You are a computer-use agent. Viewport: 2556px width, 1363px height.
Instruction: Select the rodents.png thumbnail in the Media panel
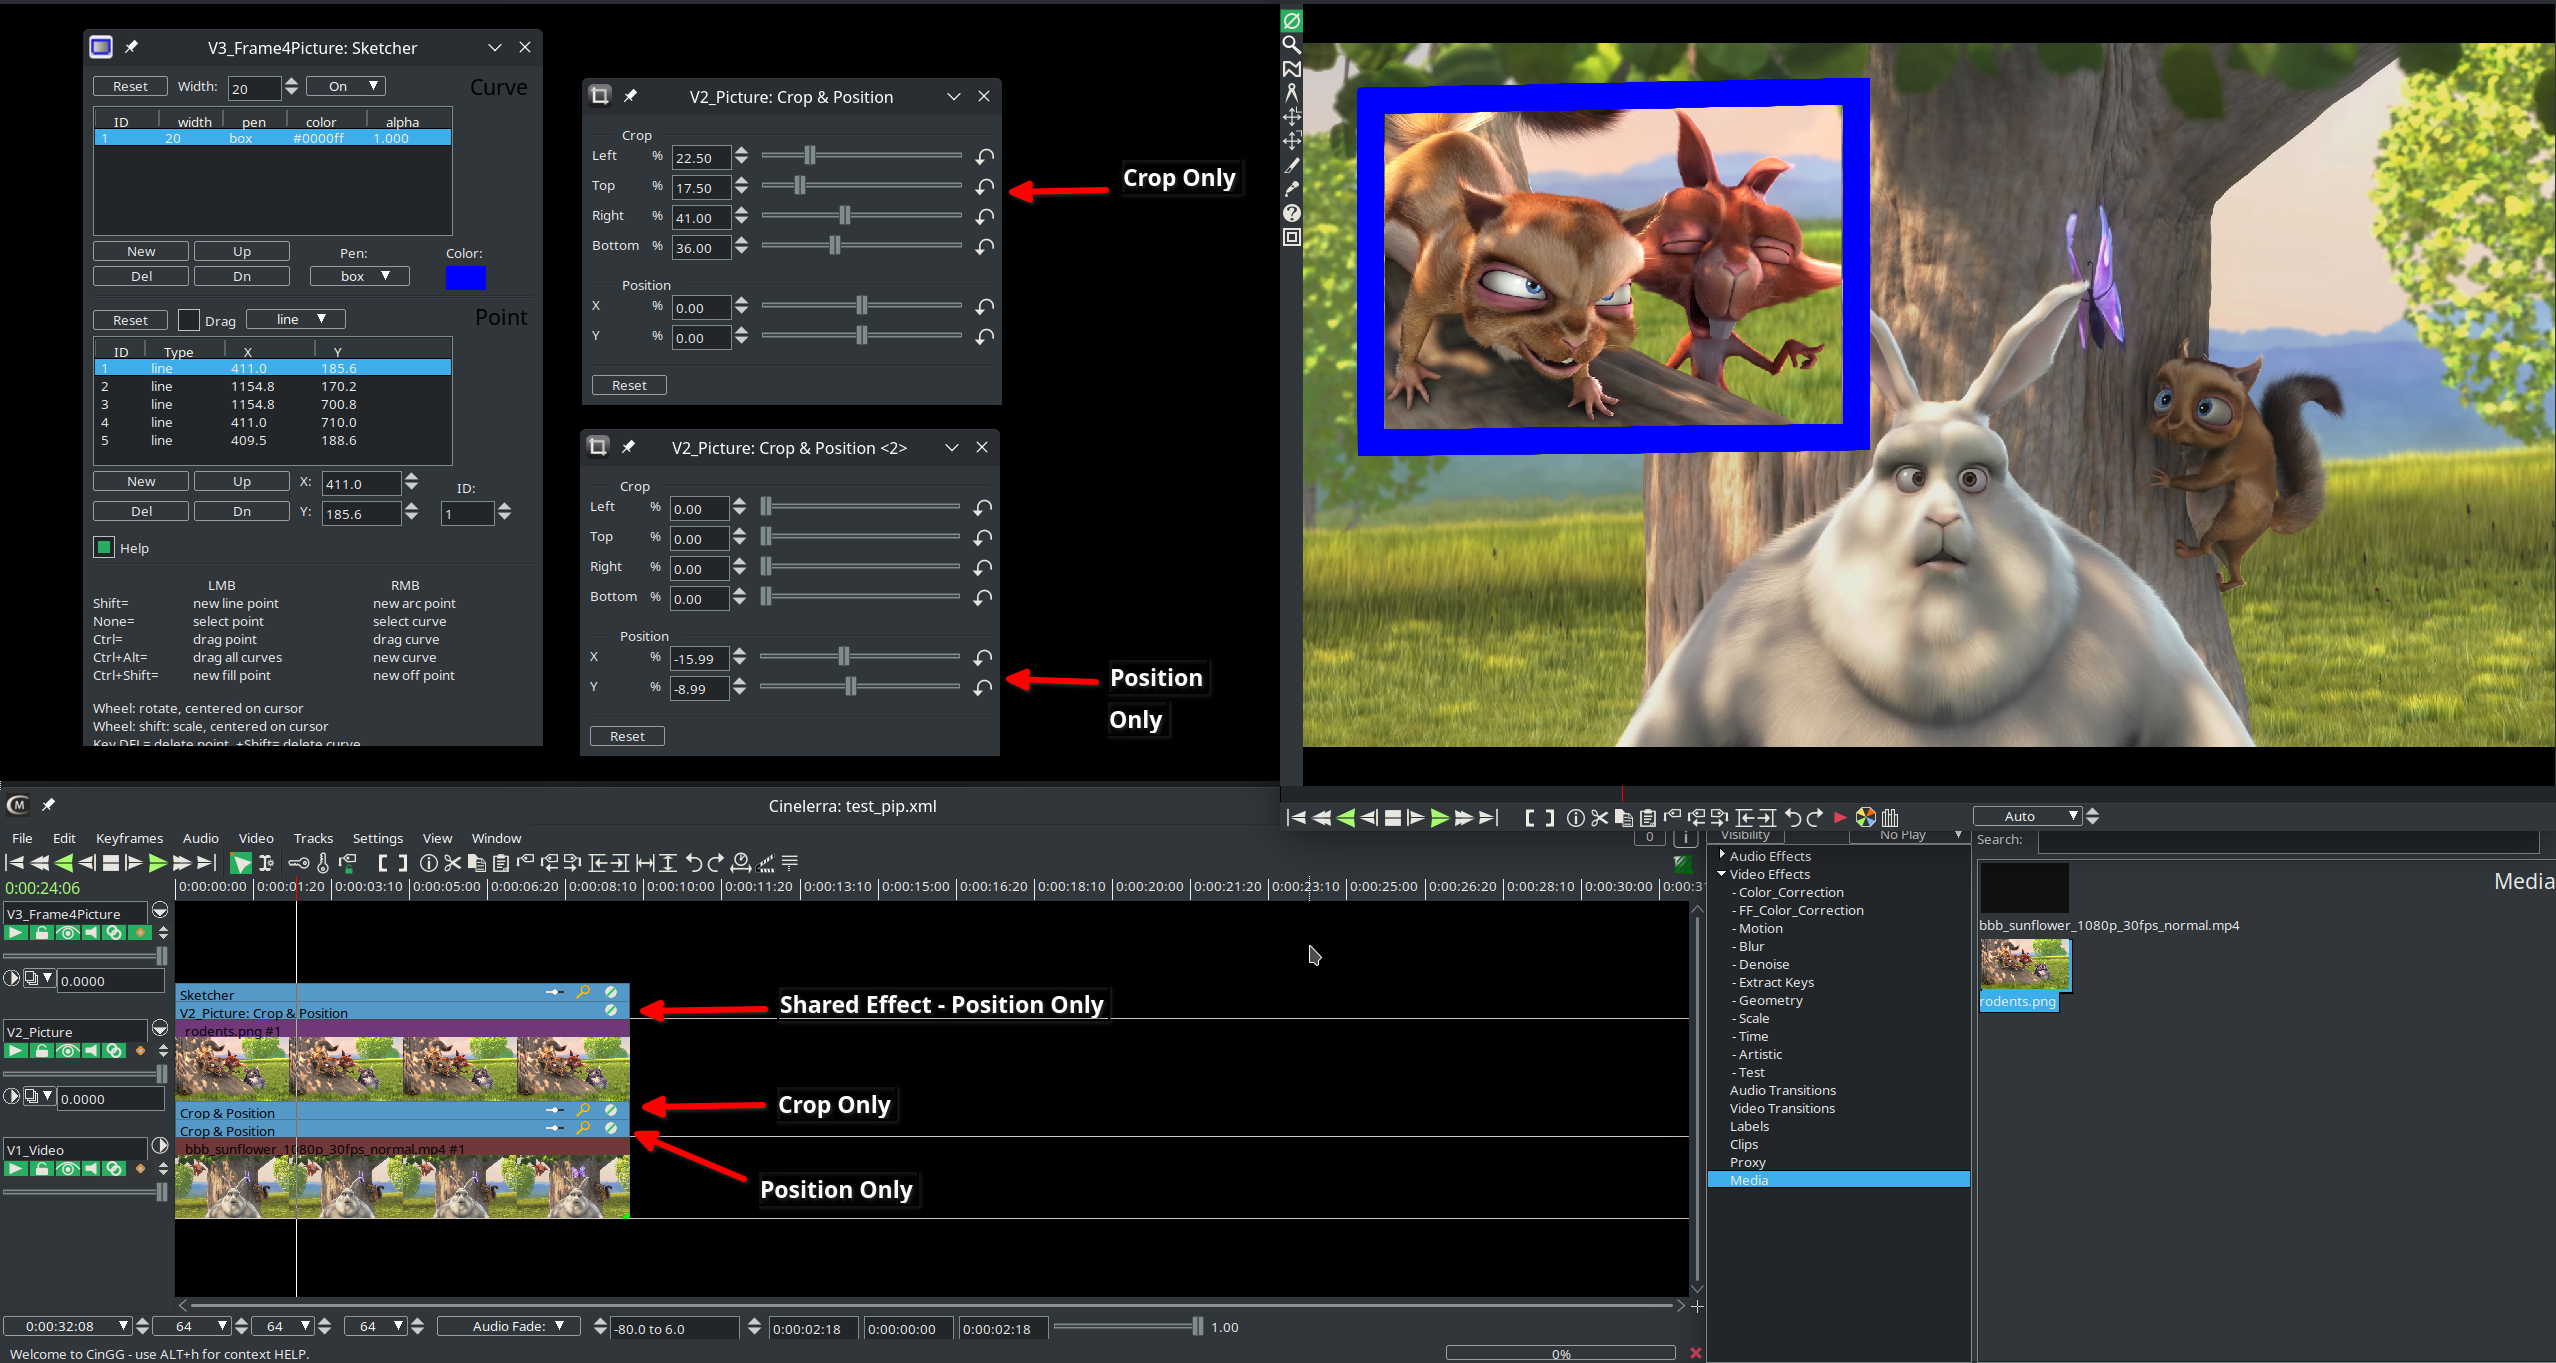(2025, 963)
